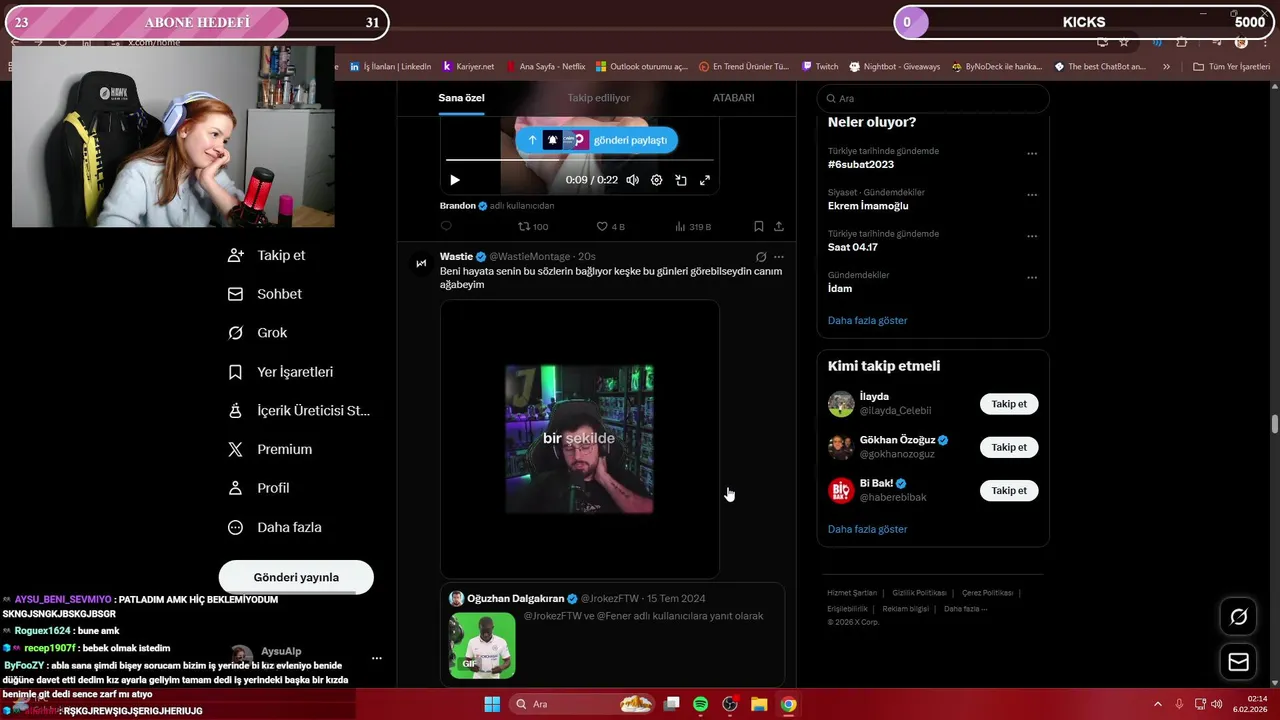Open Spotify from taskbar
The width and height of the screenshot is (1280, 720).
click(x=700, y=704)
